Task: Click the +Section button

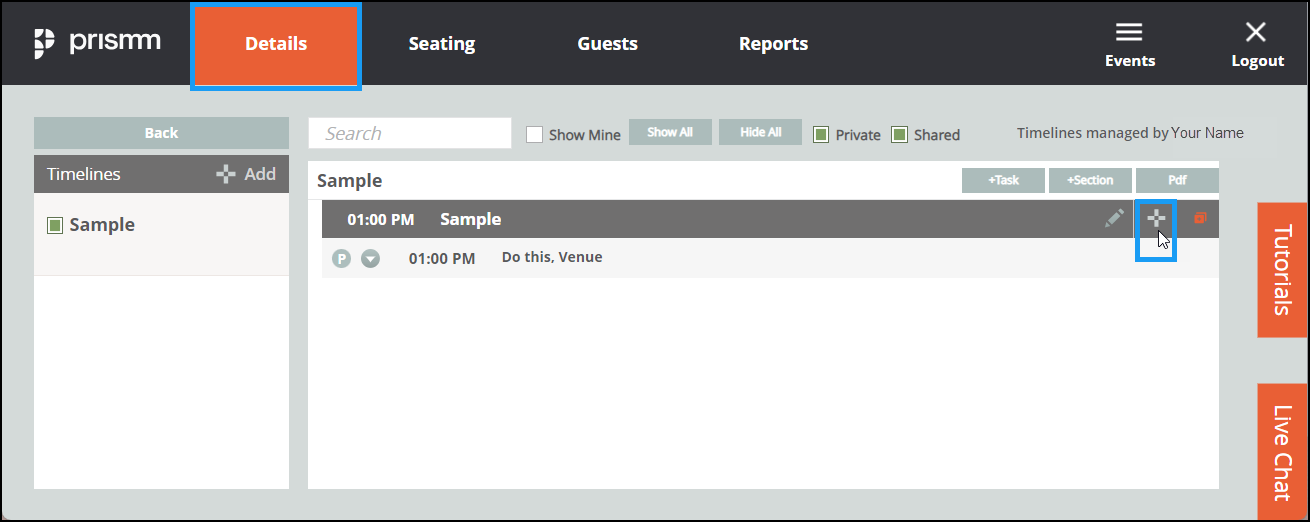Action: [x=1090, y=180]
